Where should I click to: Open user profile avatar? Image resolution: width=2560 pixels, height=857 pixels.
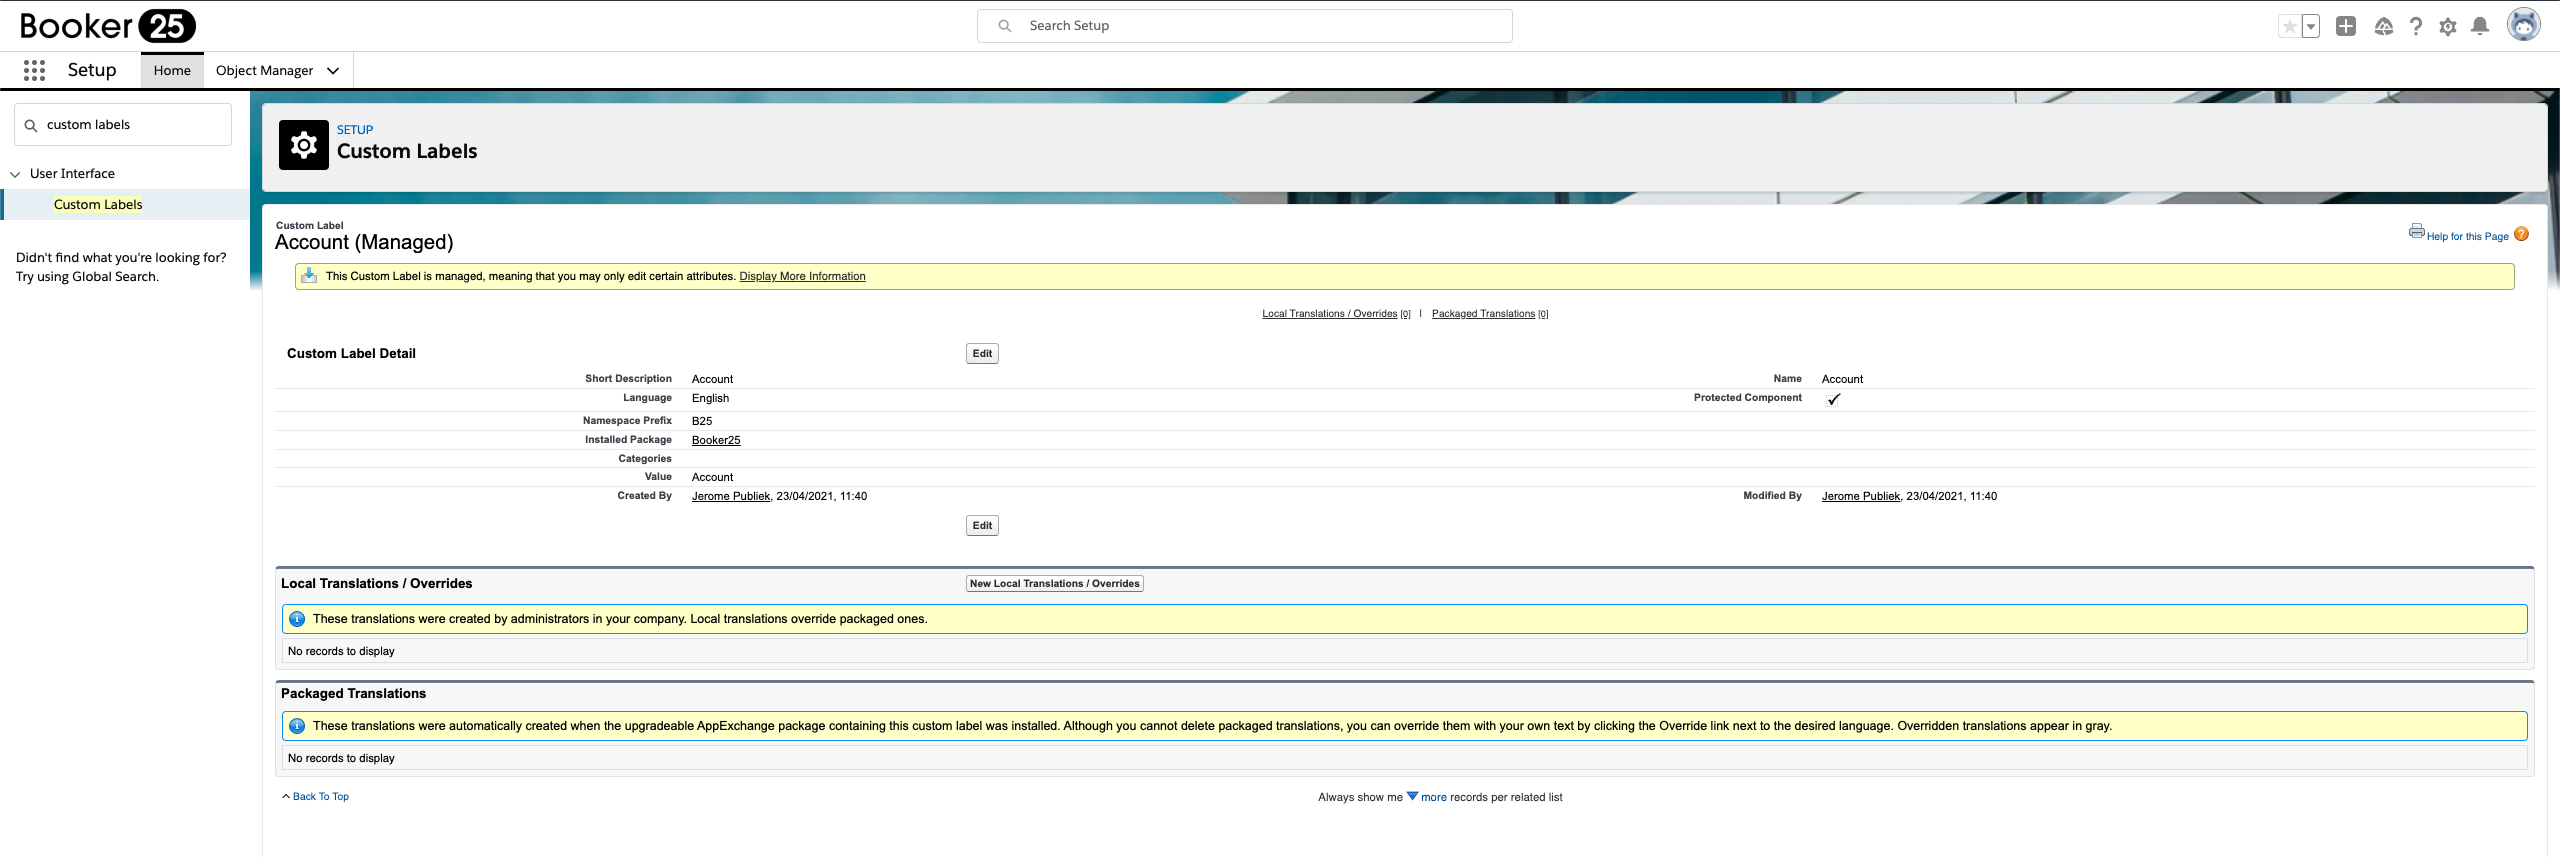tap(2523, 25)
